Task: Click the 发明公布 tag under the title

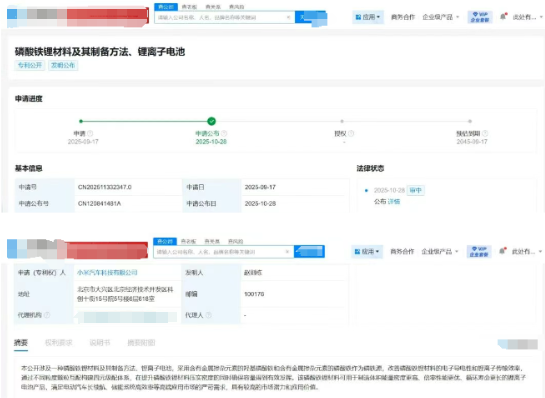Action: click(63, 65)
